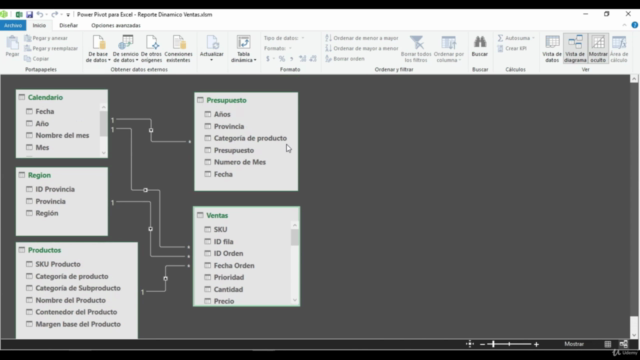Select the Inicio ribbon tab
This screenshot has width=640, height=360.
[x=39, y=25]
